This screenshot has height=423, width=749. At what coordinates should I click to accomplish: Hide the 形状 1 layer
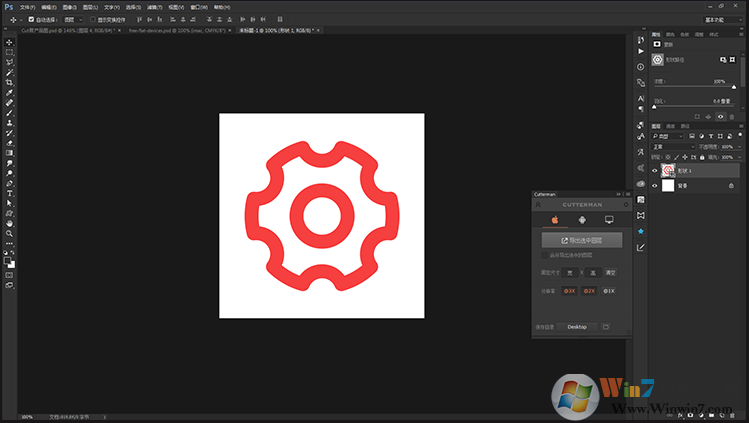click(x=655, y=171)
